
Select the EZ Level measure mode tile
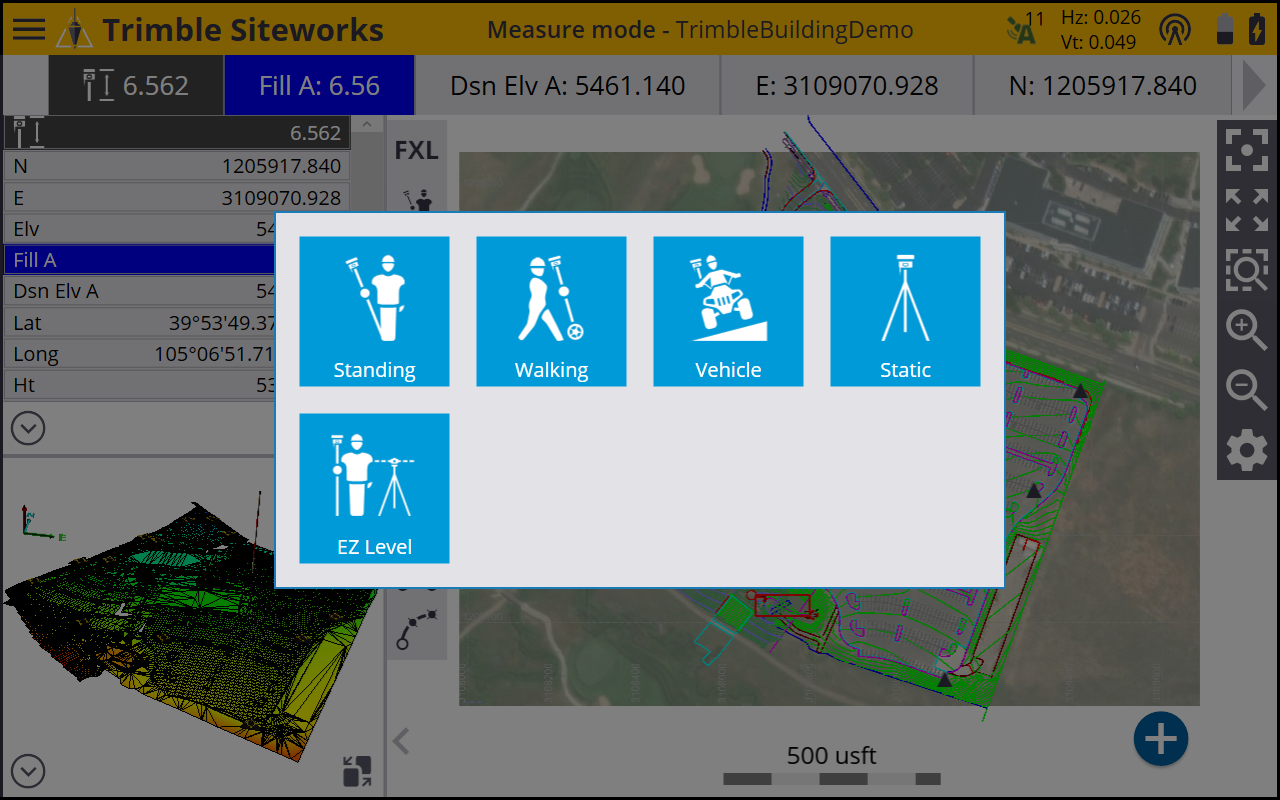coord(374,488)
